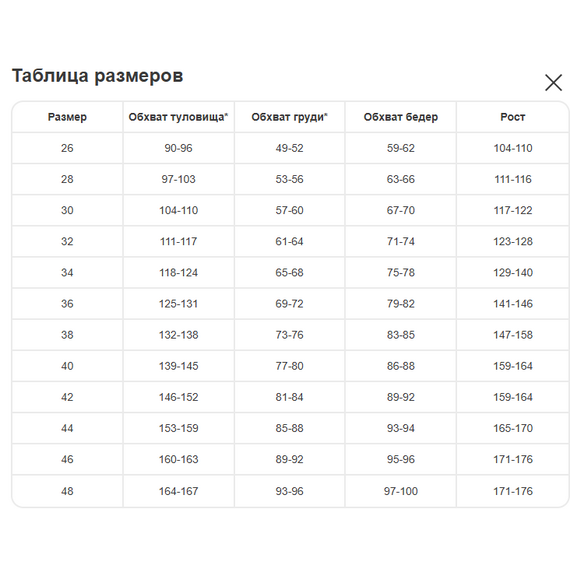Click the 81-84 chest girth cell

[x=289, y=397]
